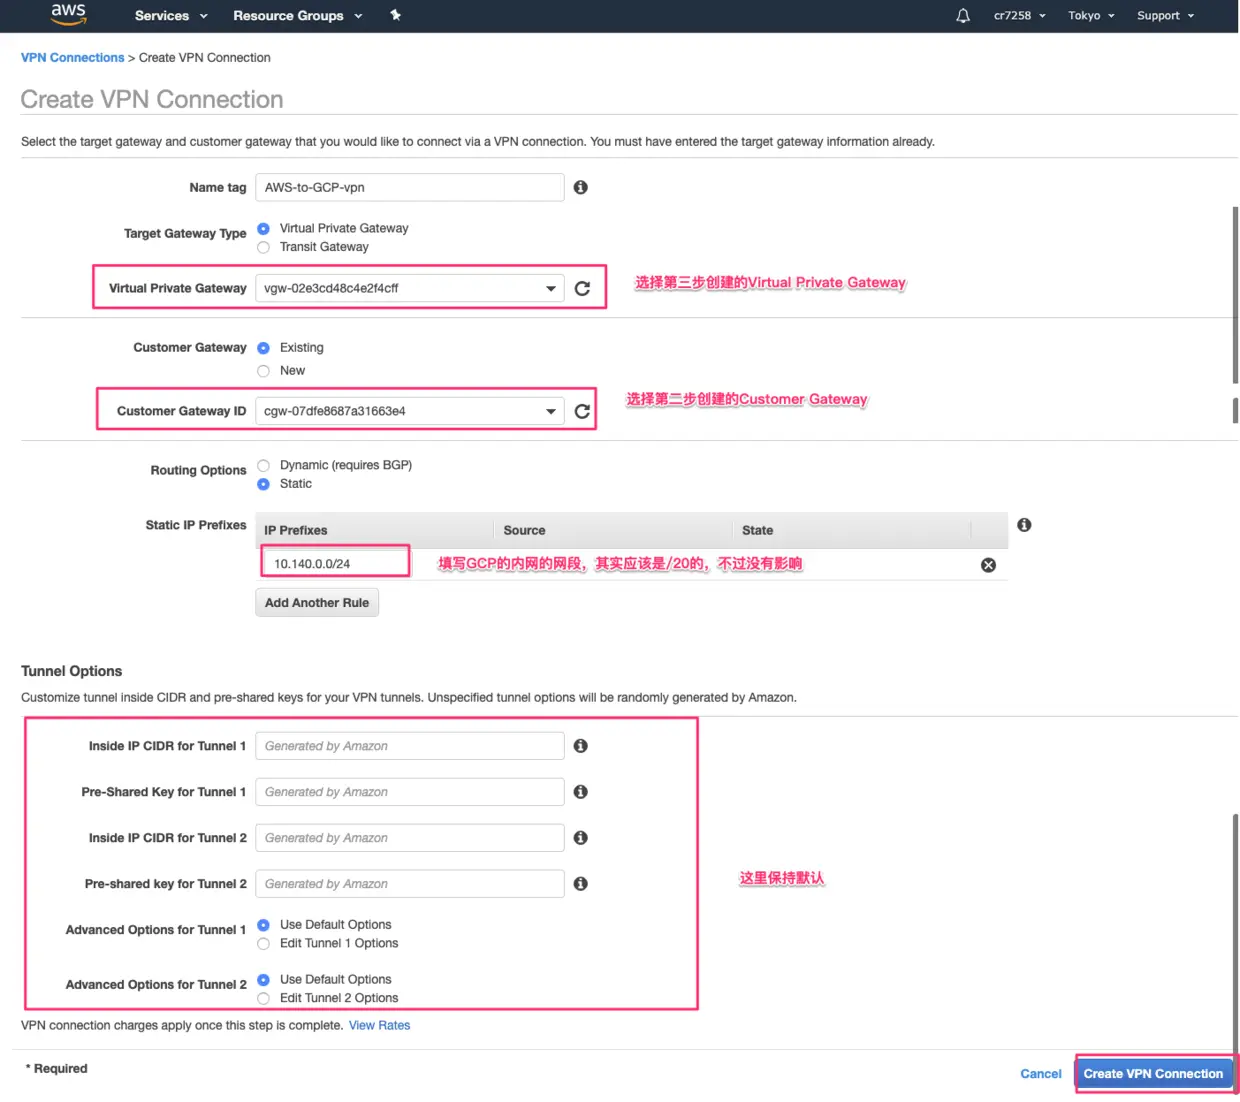1240x1102 pixels.
Task: Expand the Services menu
Action: pos(171,16)
